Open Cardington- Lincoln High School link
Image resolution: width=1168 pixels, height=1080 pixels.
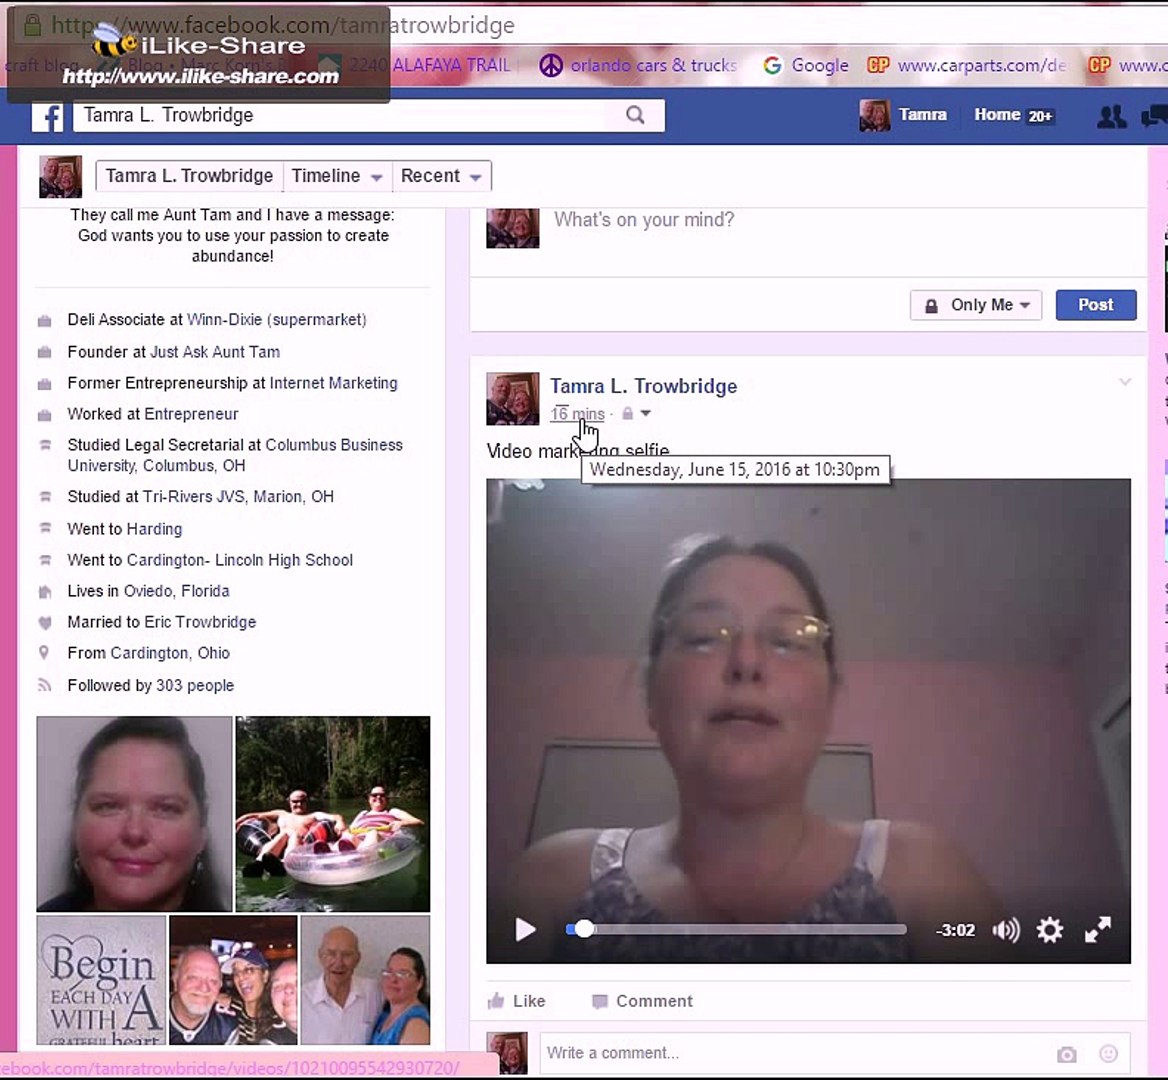point(240,560)
